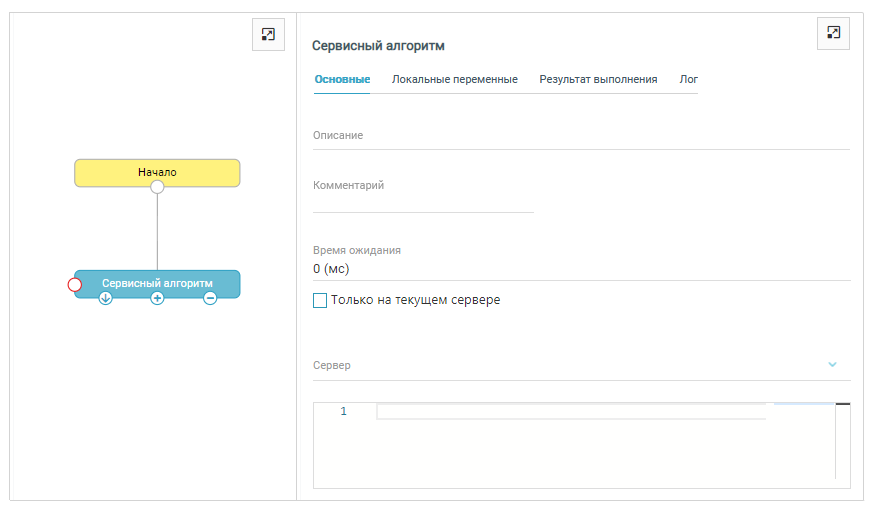Open the Лог tab
This screenshot has height=519, width=883.
688,80
